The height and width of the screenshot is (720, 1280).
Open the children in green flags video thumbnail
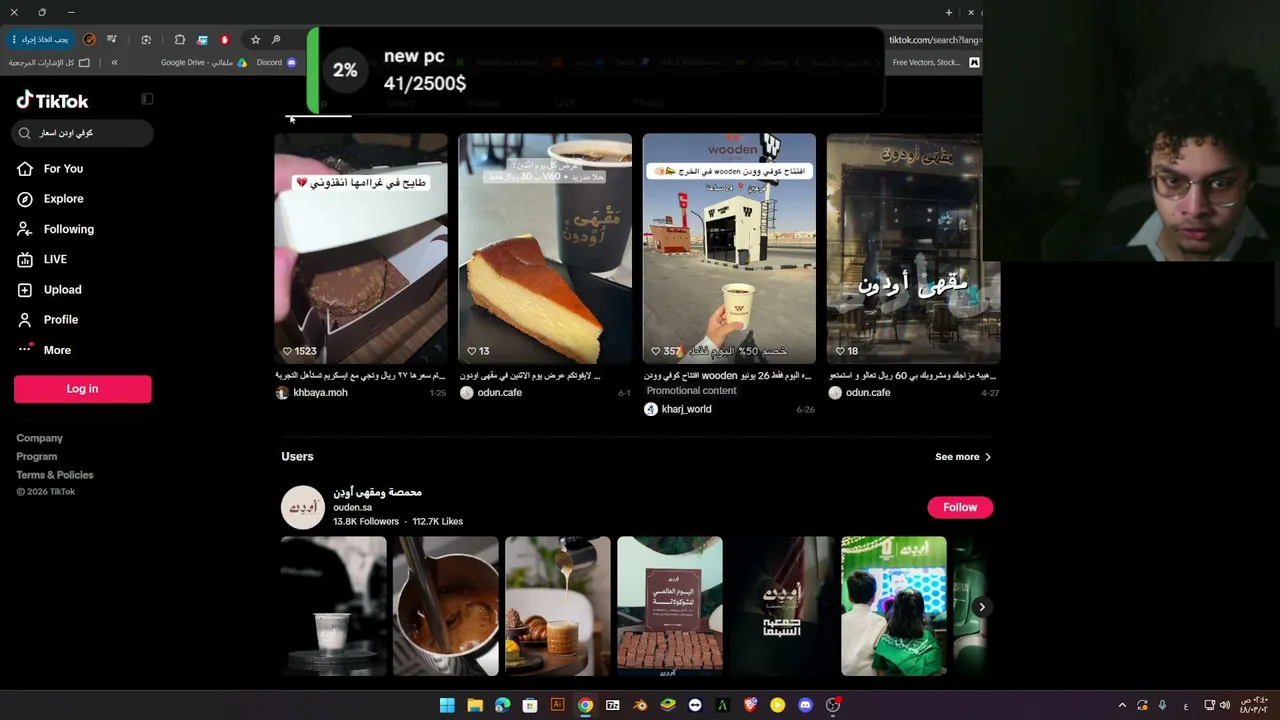click(x=894, y=606)
